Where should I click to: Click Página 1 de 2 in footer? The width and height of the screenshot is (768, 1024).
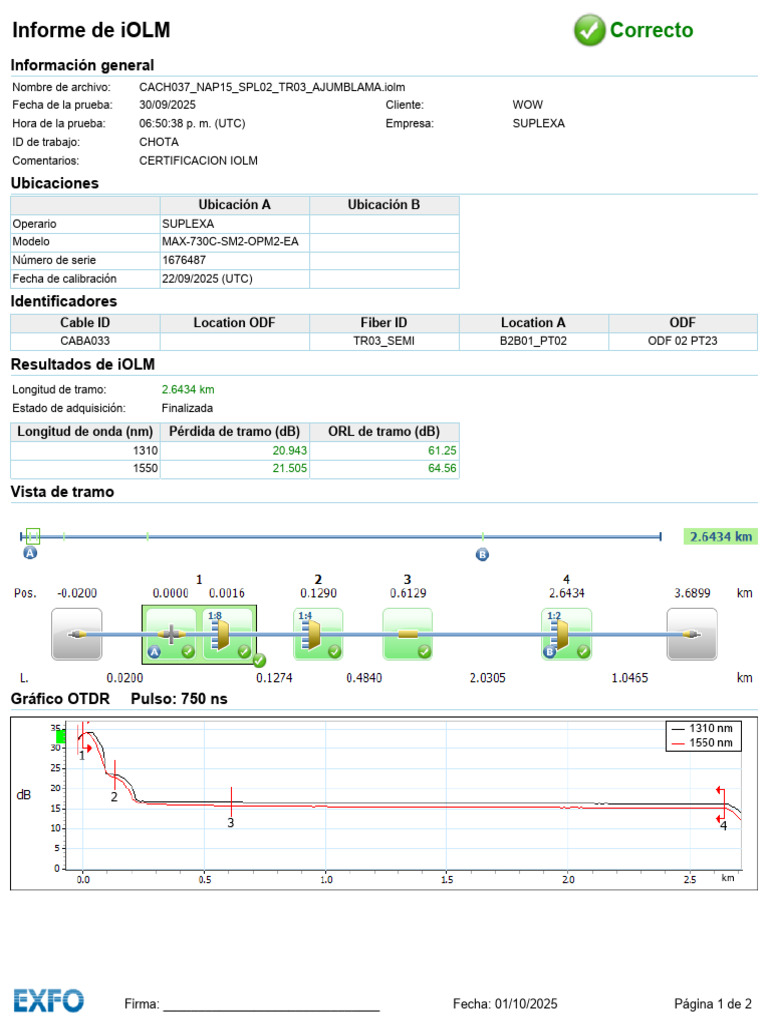tap(713, 1004)
